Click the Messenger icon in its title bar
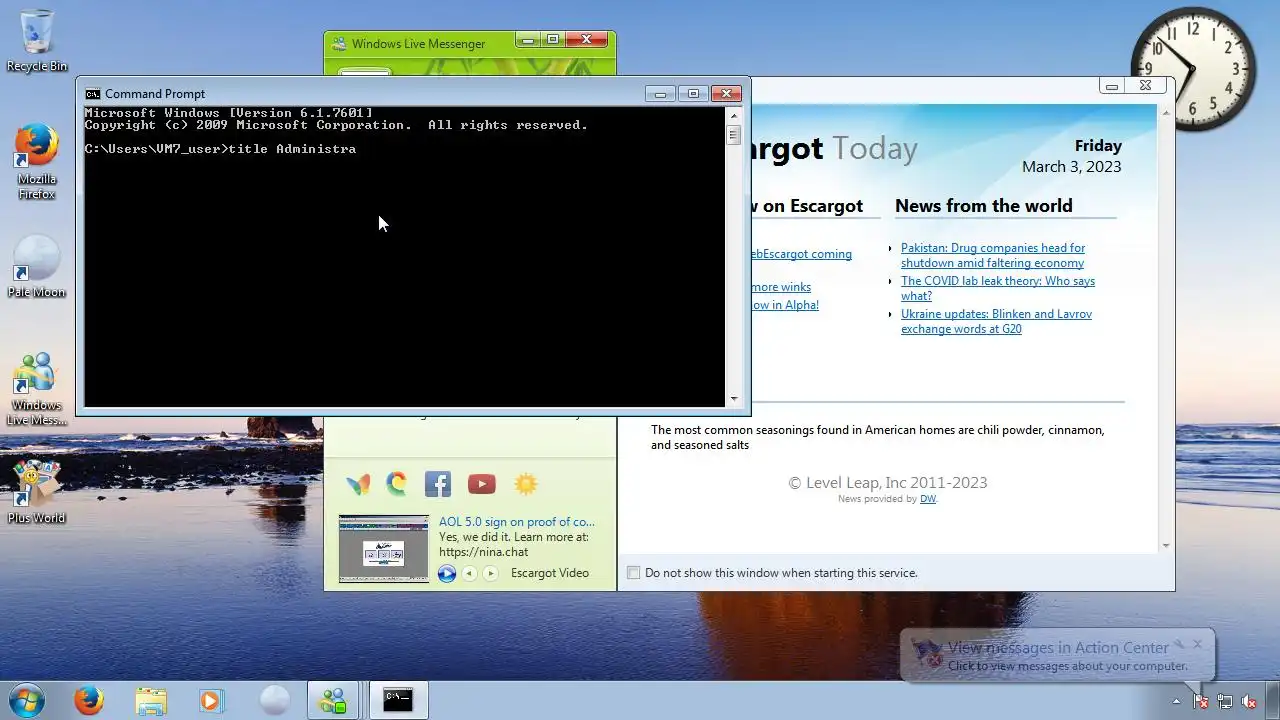Screen dimensions: 1280x720 pyautogui.click(x=338, y=44)
